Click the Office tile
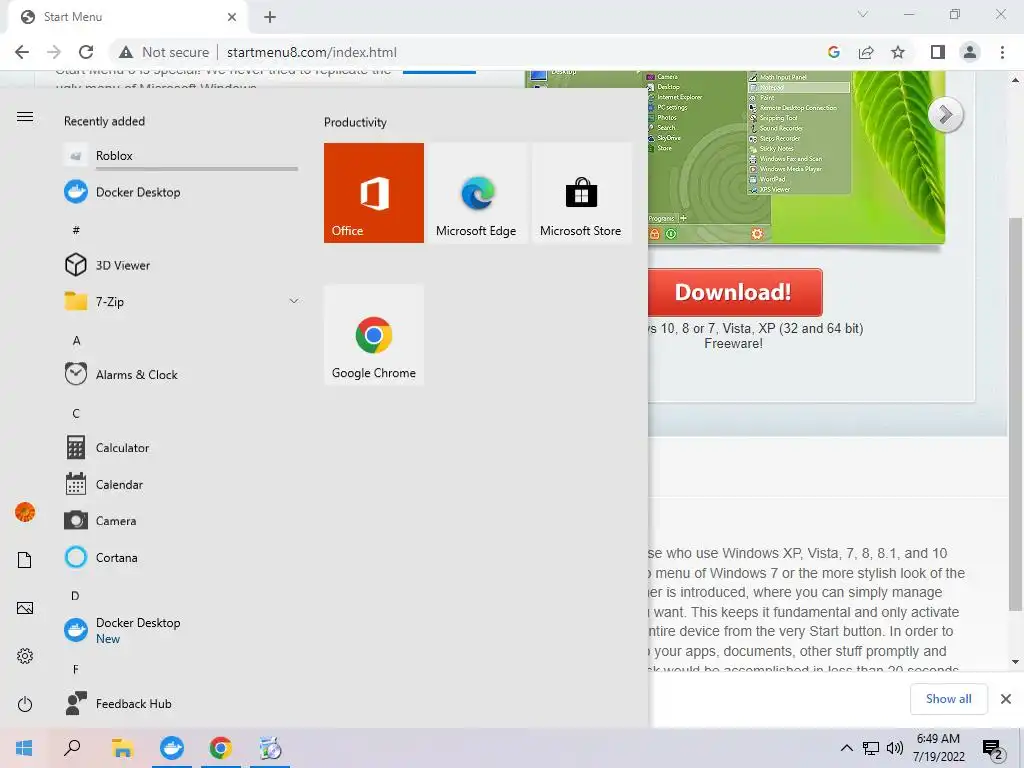Viewport: 1024px width, 768px height. 374,193
